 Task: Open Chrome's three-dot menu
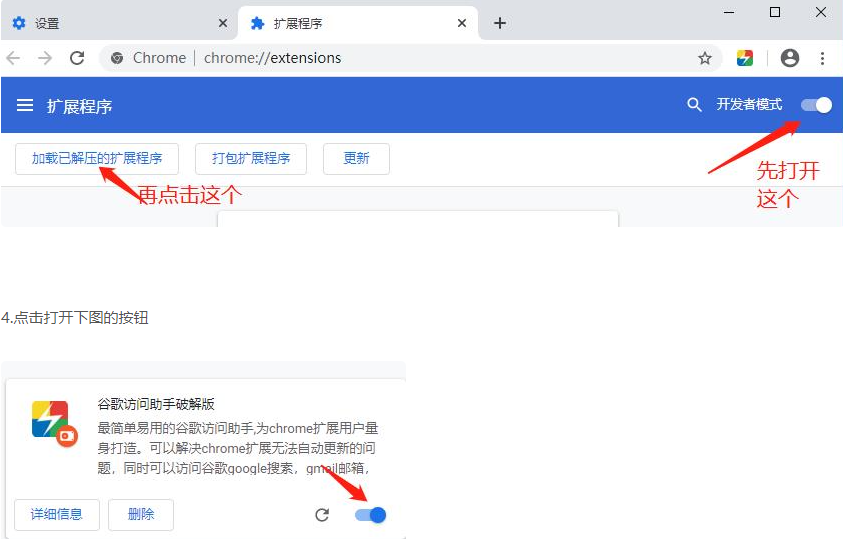[823, 58]
